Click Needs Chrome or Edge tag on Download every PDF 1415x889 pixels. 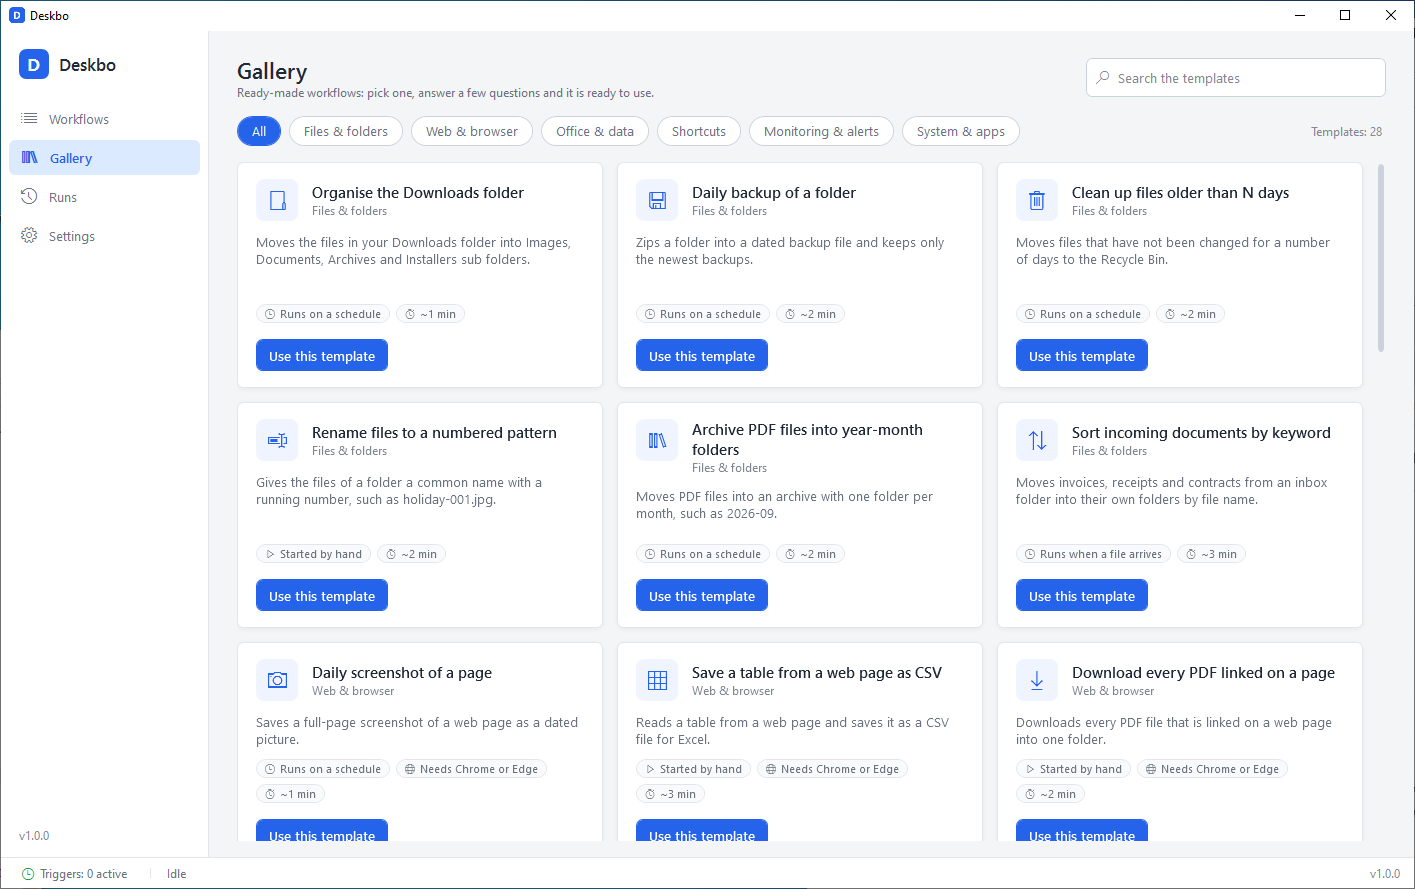tap(1212, 769)
